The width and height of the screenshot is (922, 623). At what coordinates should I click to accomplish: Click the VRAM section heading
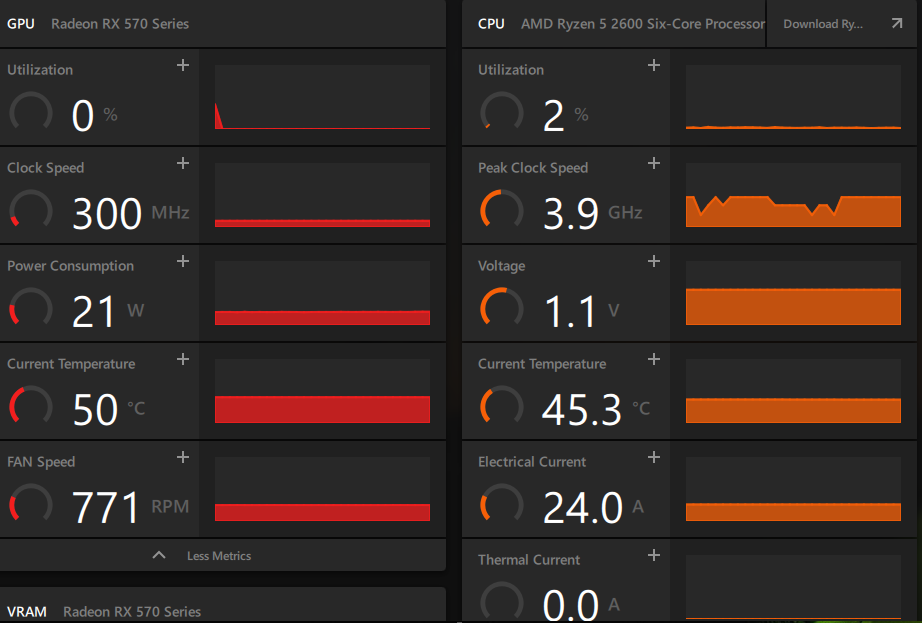pyautogui.click(x=26, y=612)
